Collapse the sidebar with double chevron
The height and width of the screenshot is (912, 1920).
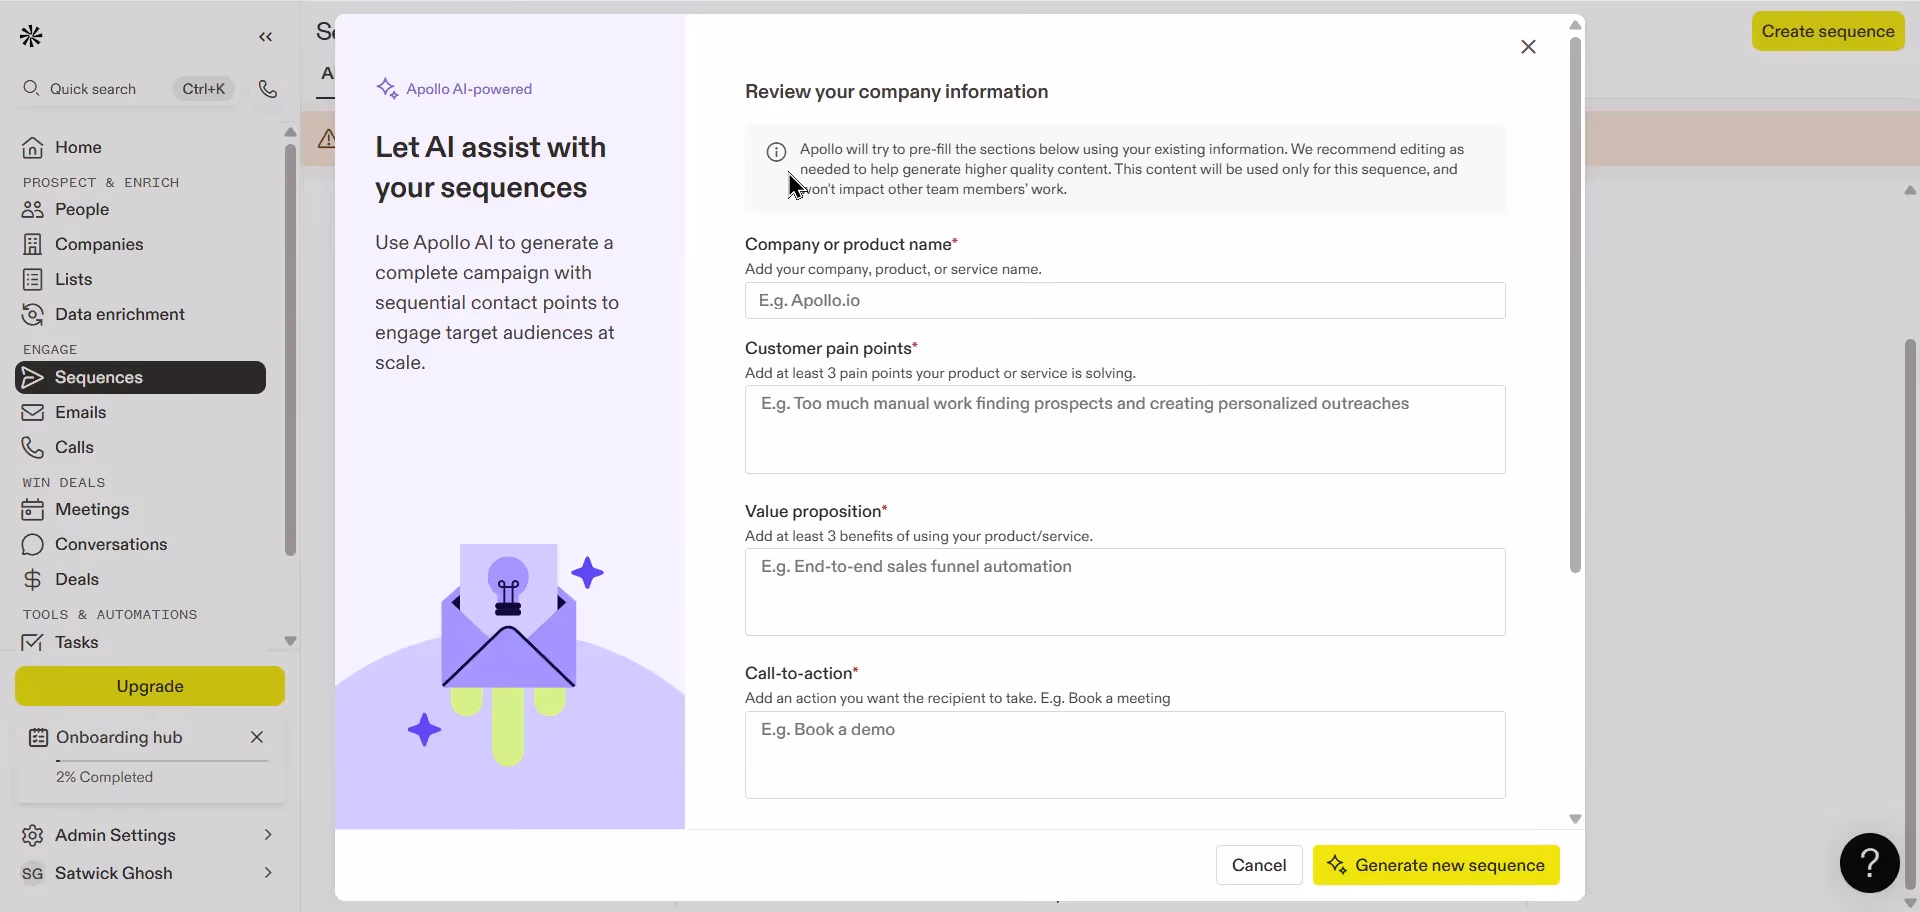(x=265, y=37)
